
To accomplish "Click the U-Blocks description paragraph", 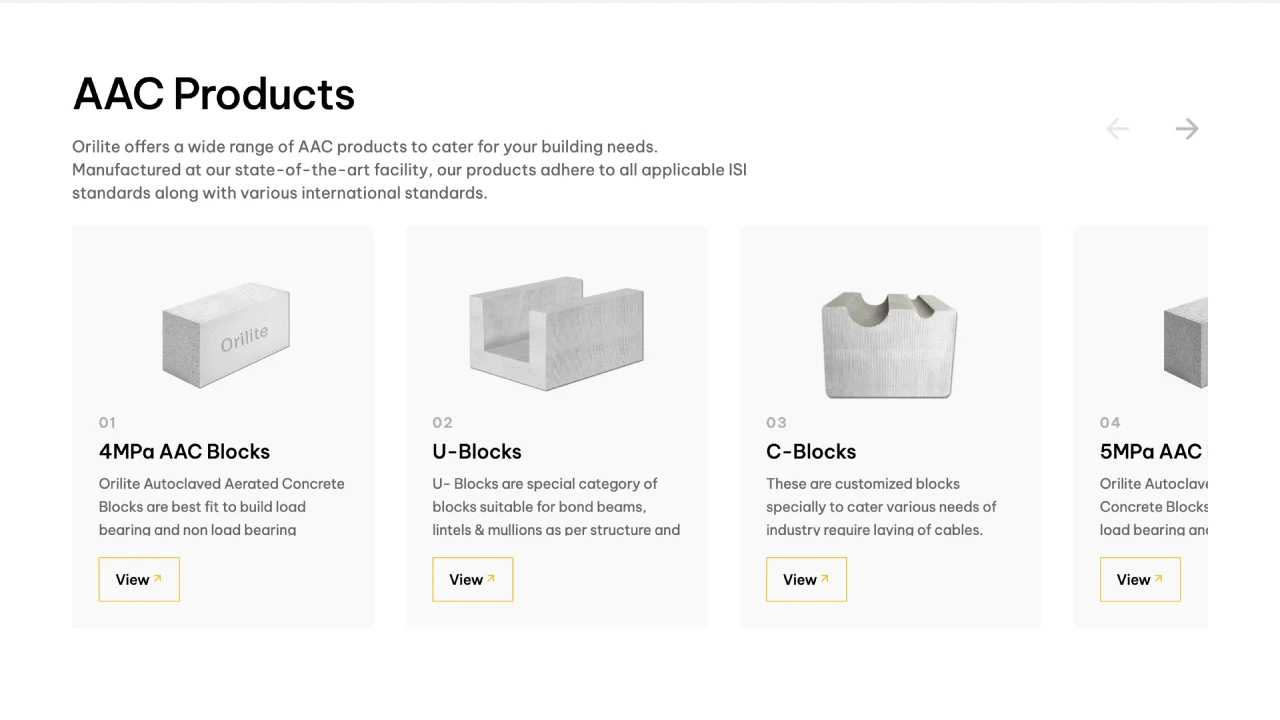I will pos(556,507).
